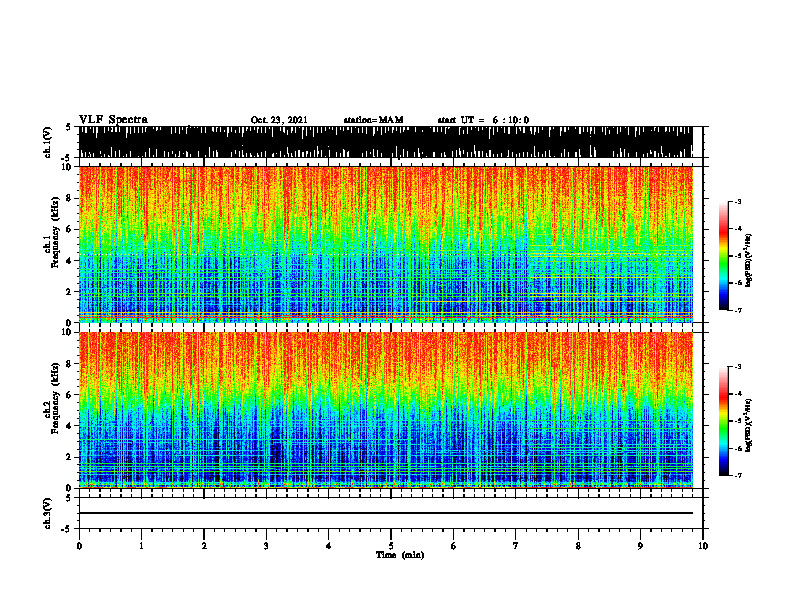Click the "-3" tick on ch.2 color bar
792x612 pixels.
click(738, 367)
